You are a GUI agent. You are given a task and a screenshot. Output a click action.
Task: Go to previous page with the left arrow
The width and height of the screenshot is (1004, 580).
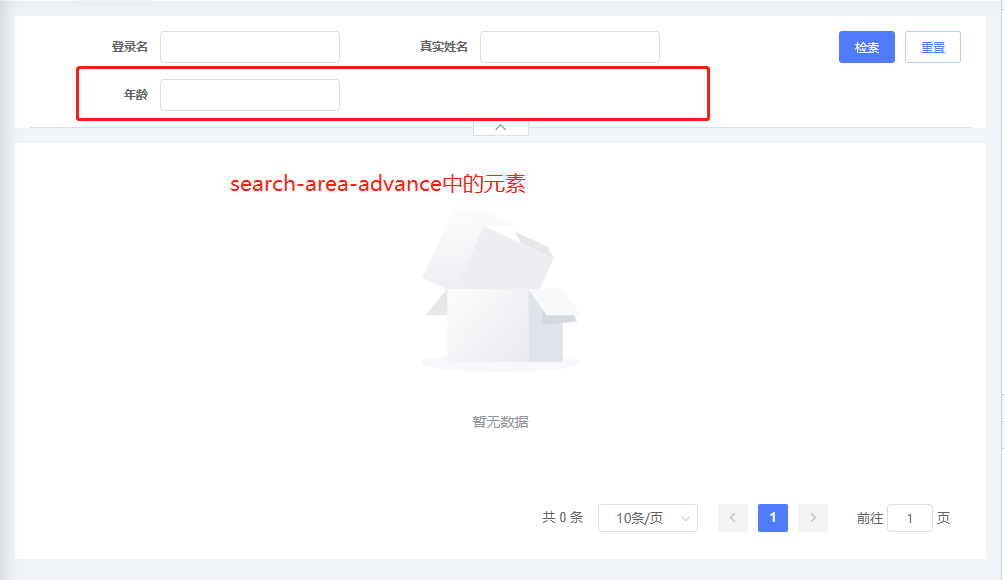732,517
